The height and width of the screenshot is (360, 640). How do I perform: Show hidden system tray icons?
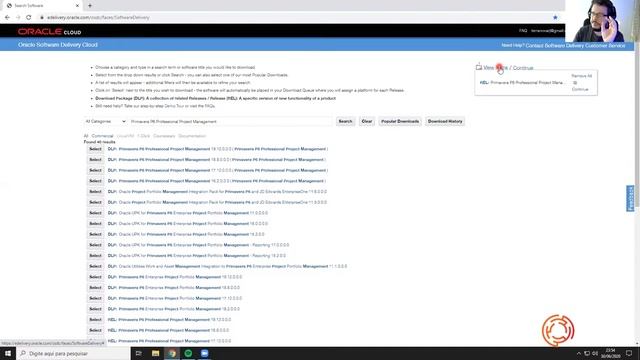(x=578, y=353)
